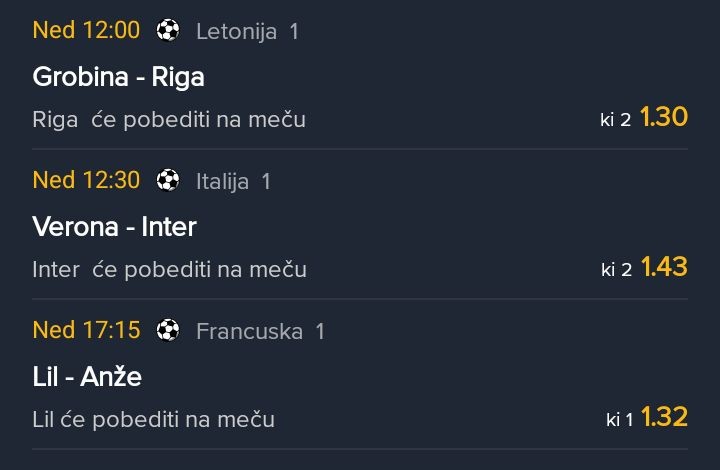Open the Grobina - Riga match
Viewport: 720px width, 470px height.
[118, 77]
